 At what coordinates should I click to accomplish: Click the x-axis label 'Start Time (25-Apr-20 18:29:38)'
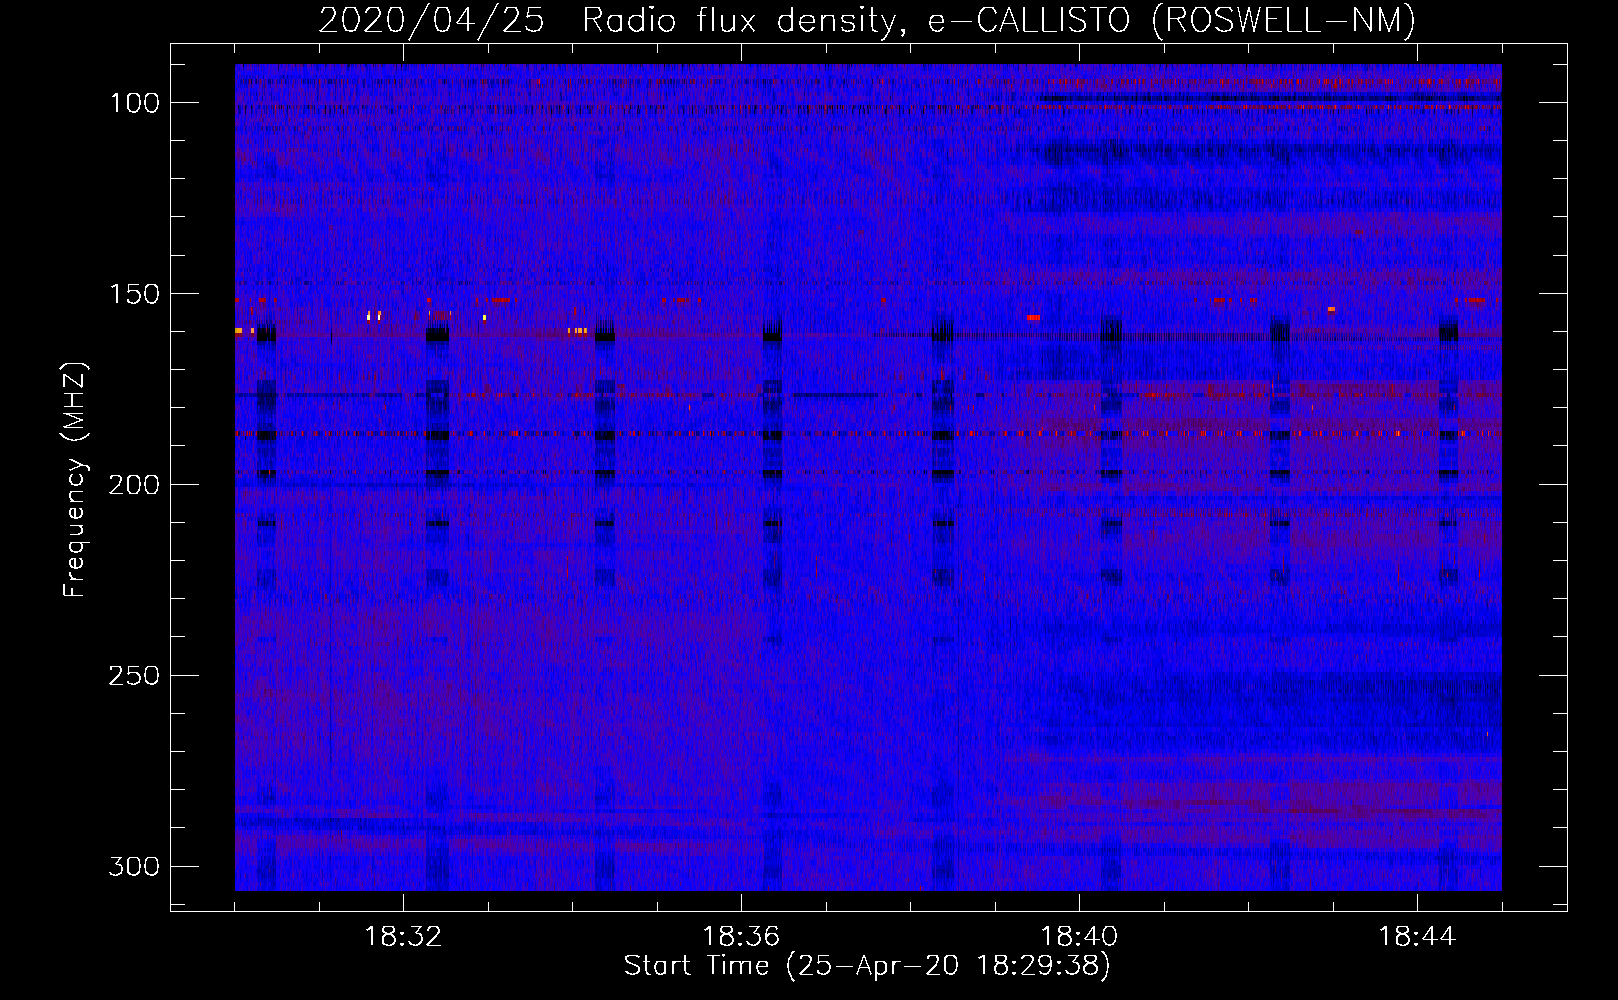click(x=867, y=966)
